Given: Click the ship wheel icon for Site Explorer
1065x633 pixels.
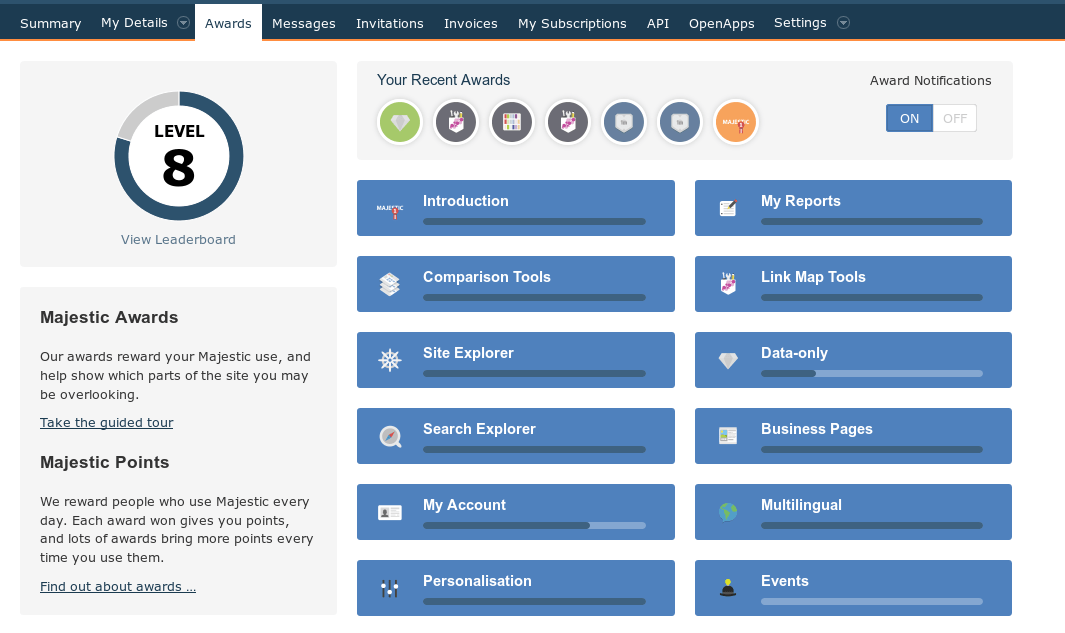Looking at the screenshot, I should [390, 360].
